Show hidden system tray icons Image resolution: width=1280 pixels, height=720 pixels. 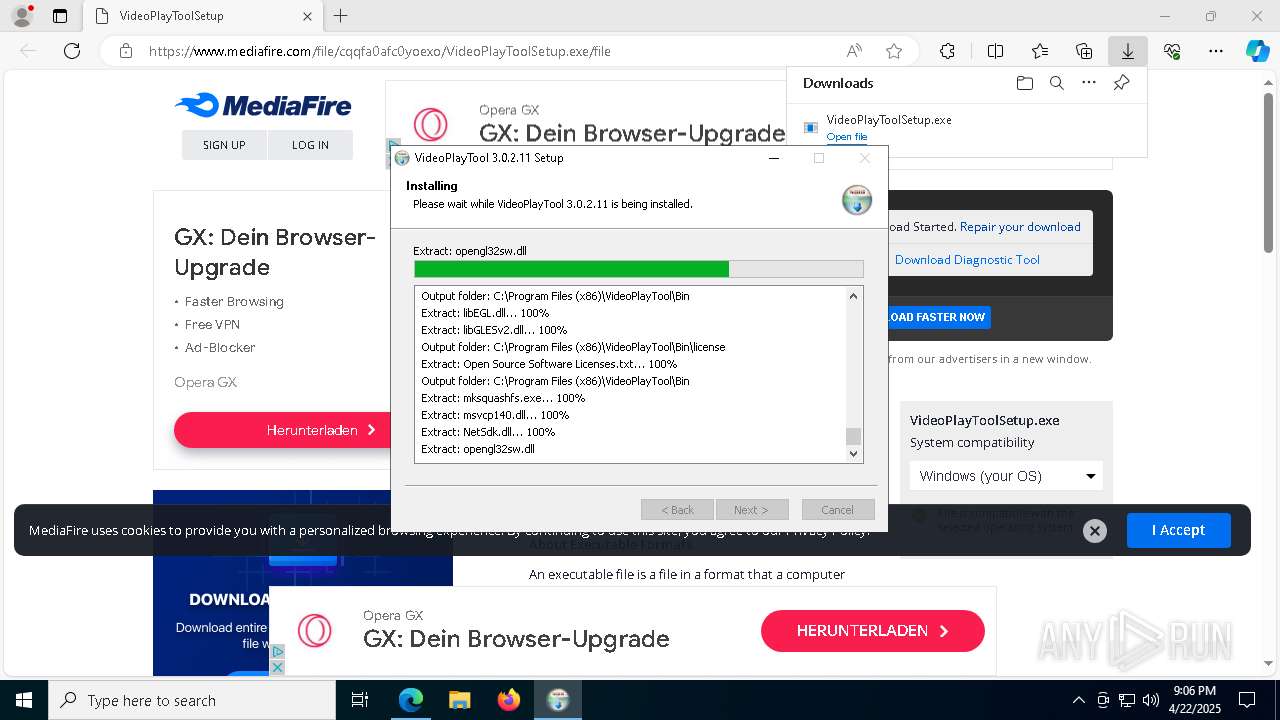pos(1078,700)
